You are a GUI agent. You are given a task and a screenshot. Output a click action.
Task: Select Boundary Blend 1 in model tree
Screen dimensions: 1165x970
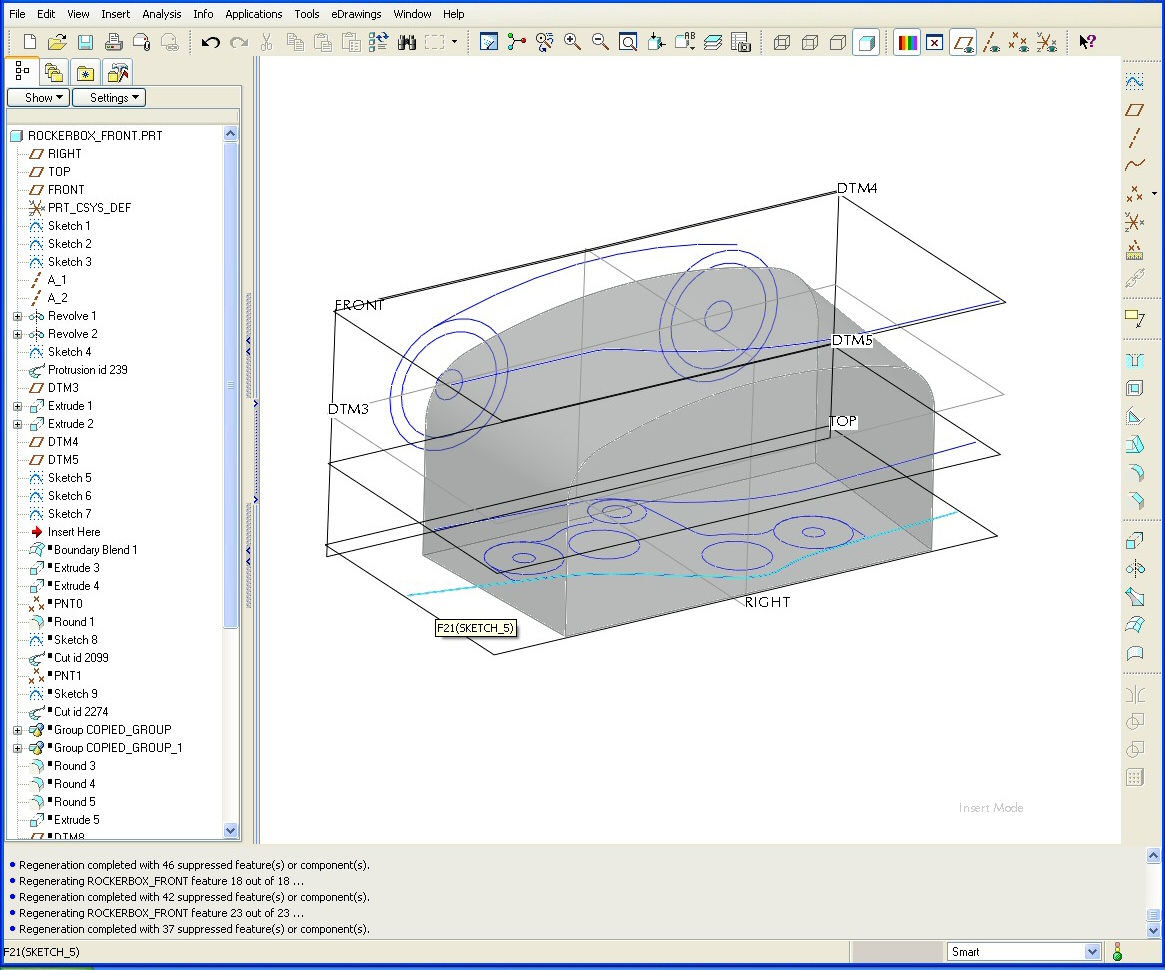pyautogui.click(x=95, y=550)
